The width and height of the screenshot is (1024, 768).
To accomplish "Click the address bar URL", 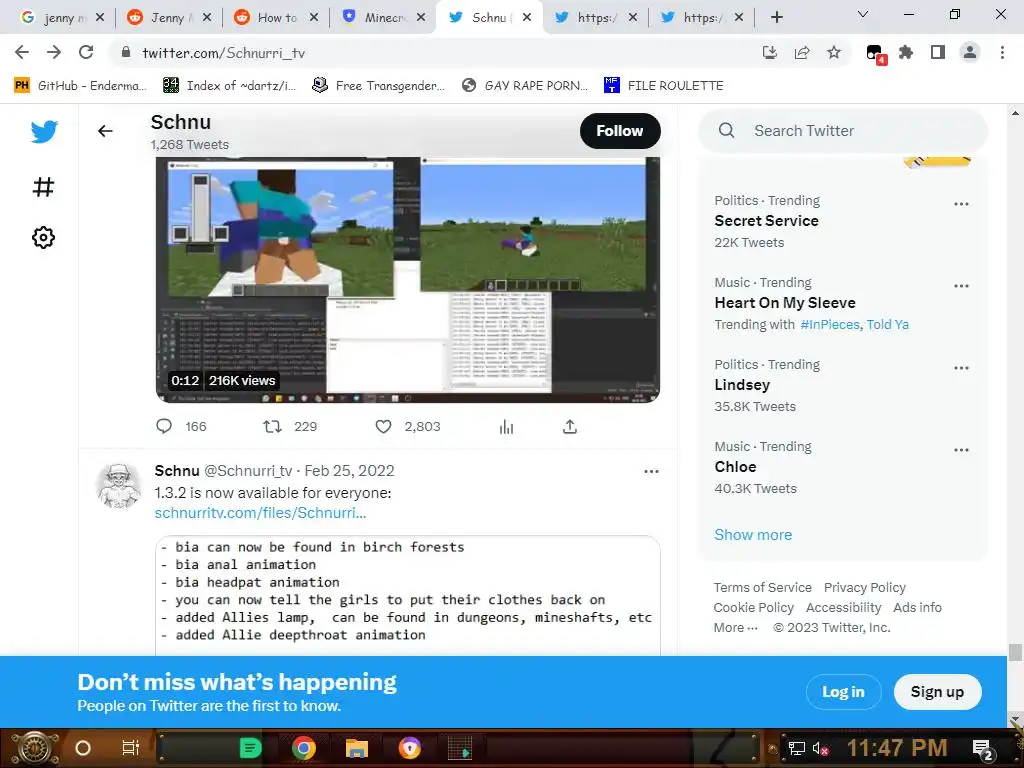I will (x=223, y=53).
